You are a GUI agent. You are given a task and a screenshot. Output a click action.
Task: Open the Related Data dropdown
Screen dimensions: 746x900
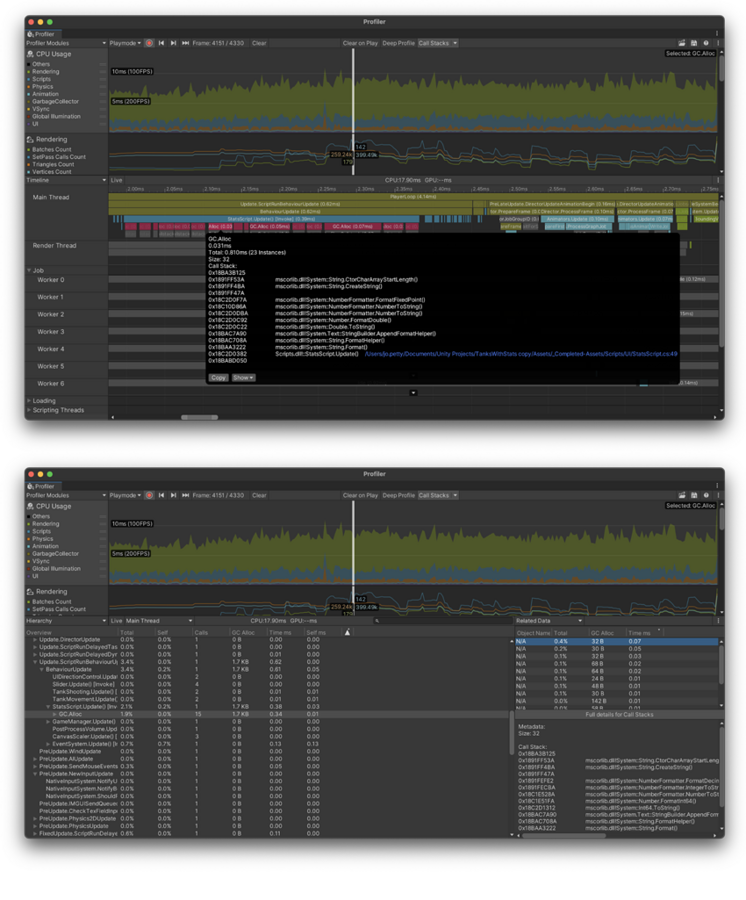tap(550, 621)
